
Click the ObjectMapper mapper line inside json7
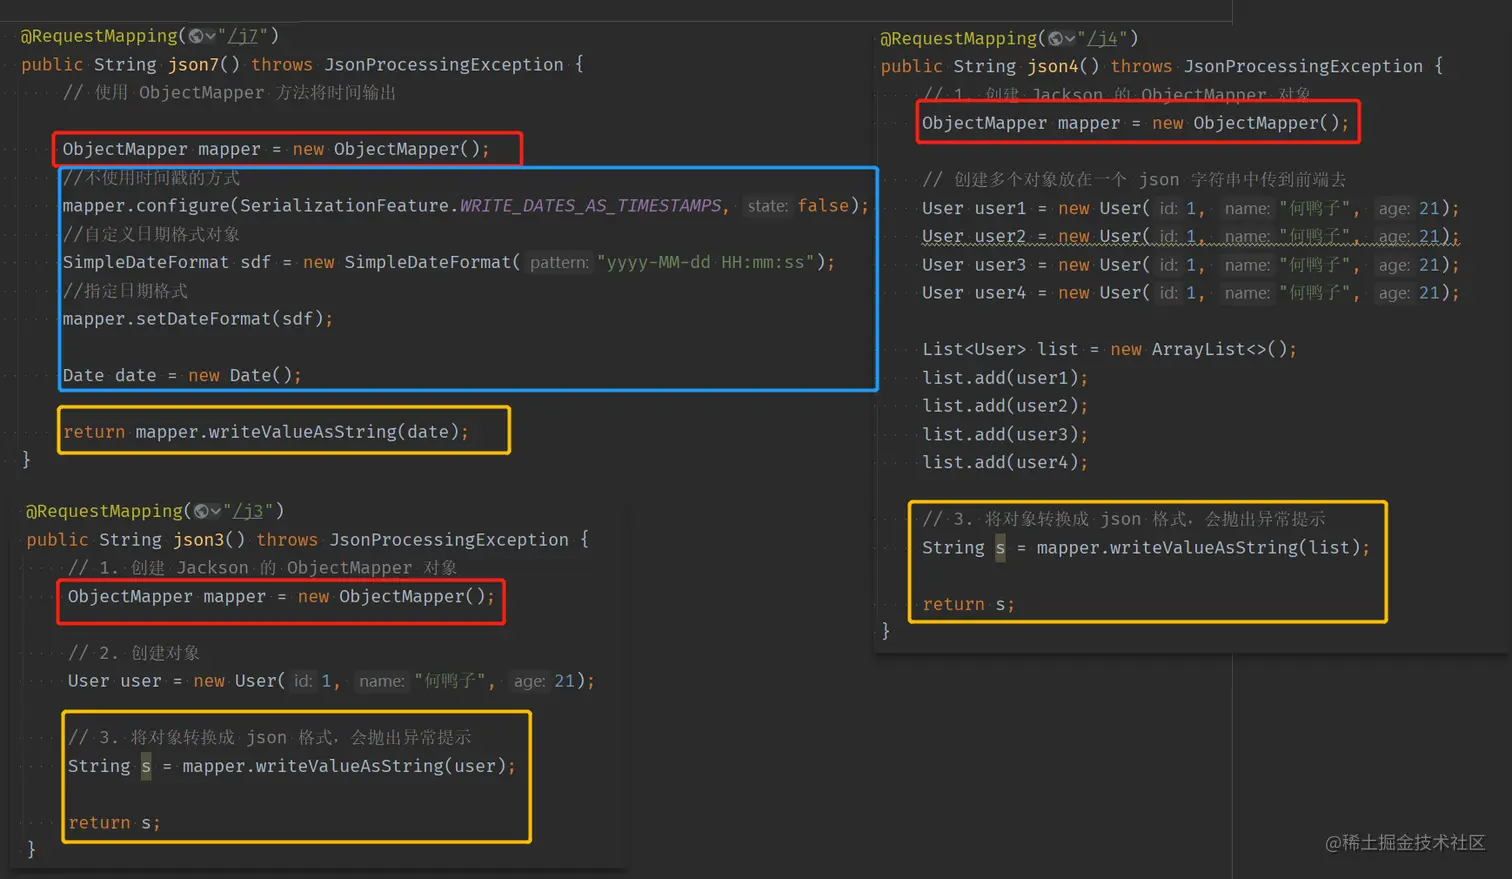coord(276,149)
